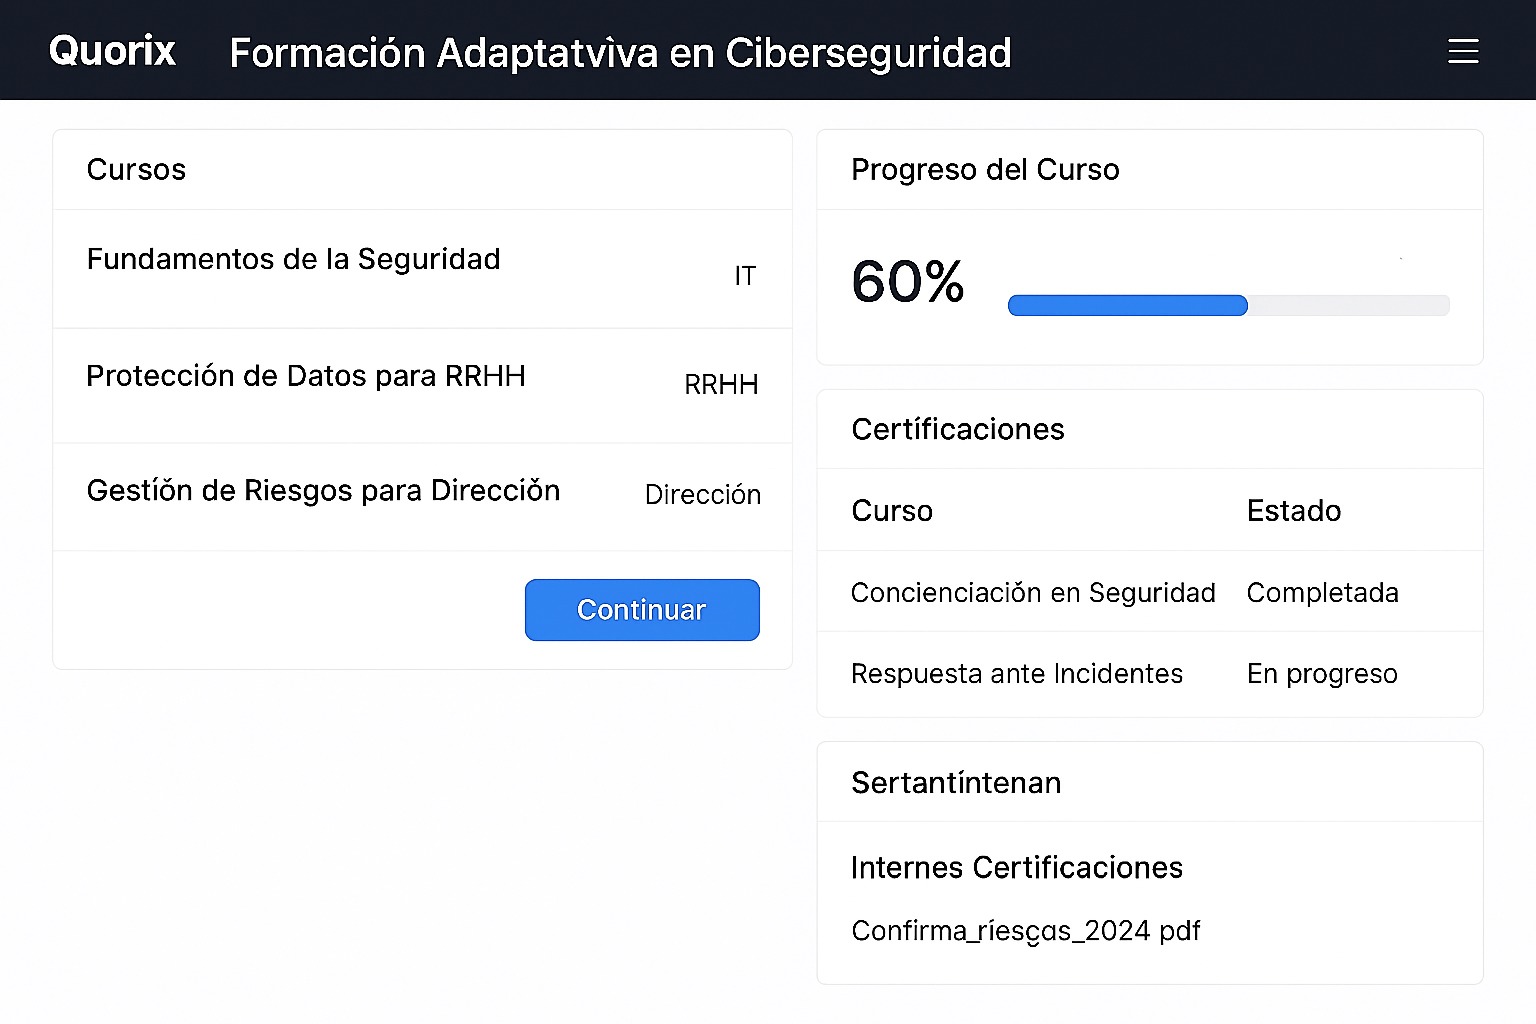Select the RRHH department label
Screen dimensions: 1536x1024
point(720,384)
